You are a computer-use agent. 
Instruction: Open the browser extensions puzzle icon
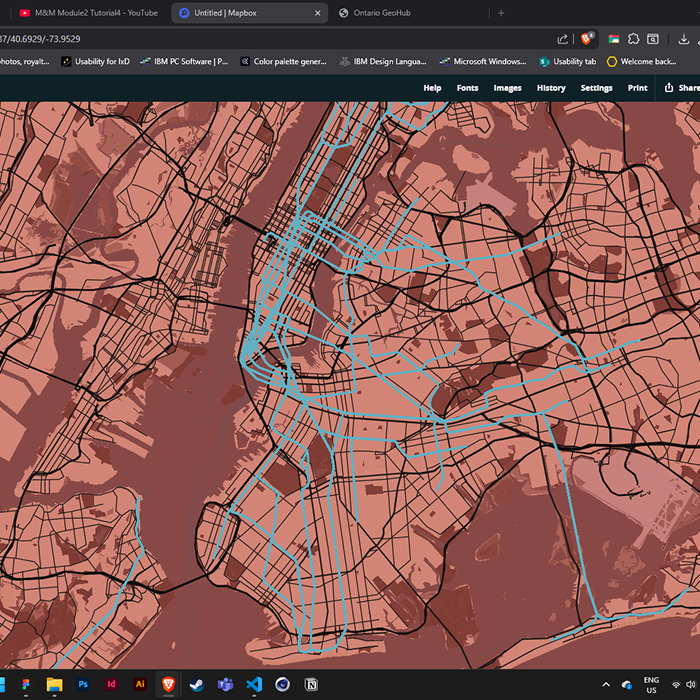coord(633,38)
